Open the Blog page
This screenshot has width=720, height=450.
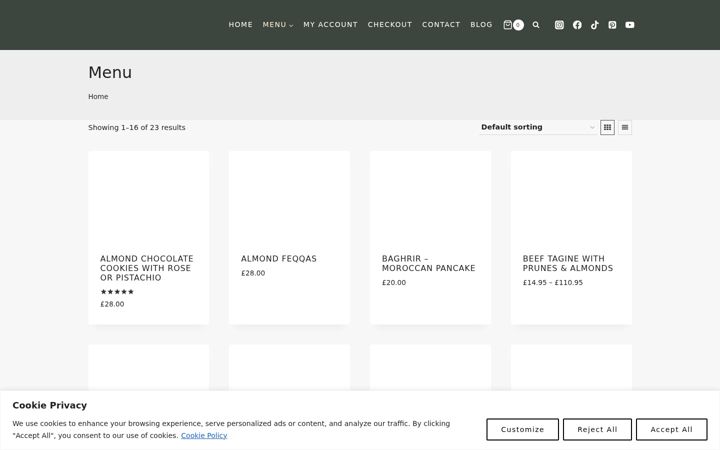tap(481, 25)
